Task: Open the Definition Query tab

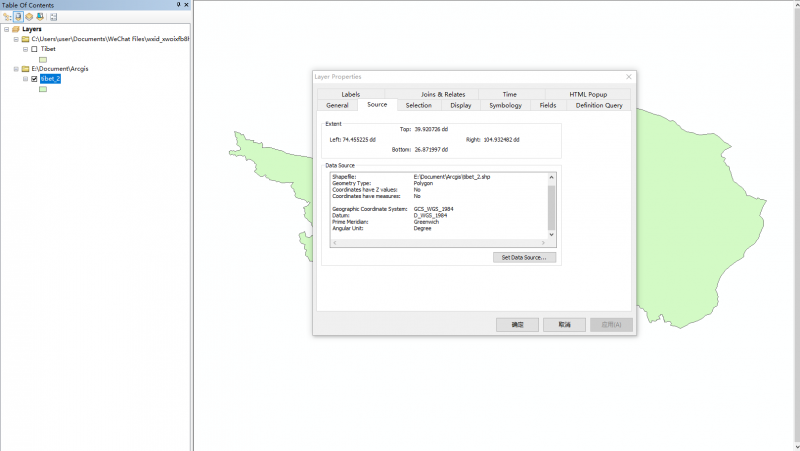Action: pyautogui.click(x=598, y=105)
